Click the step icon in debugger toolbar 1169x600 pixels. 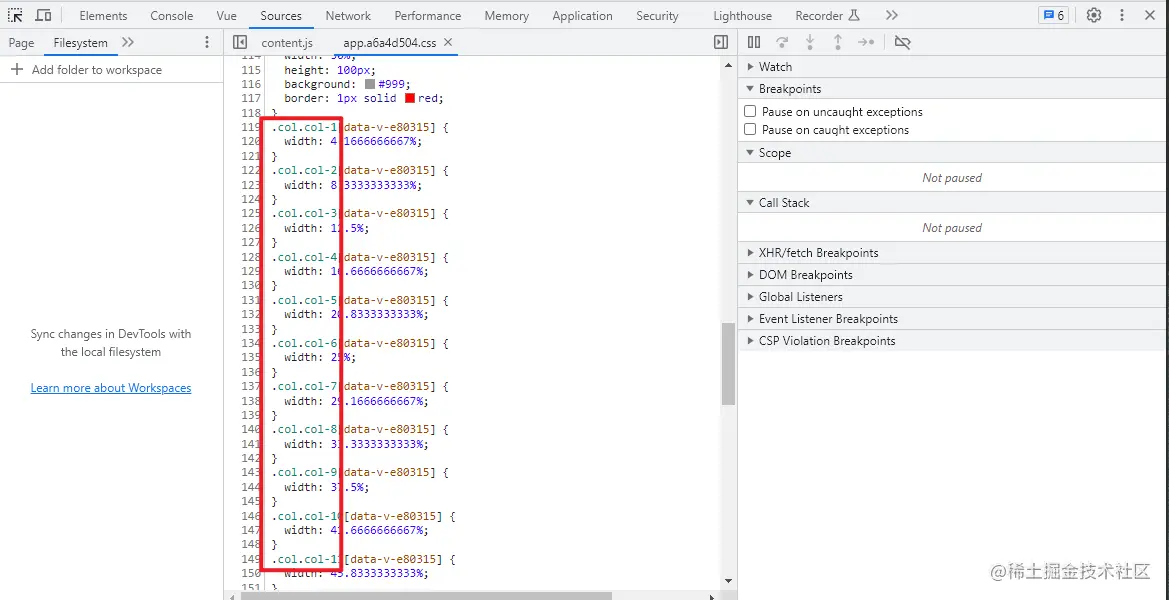point(866,43)
